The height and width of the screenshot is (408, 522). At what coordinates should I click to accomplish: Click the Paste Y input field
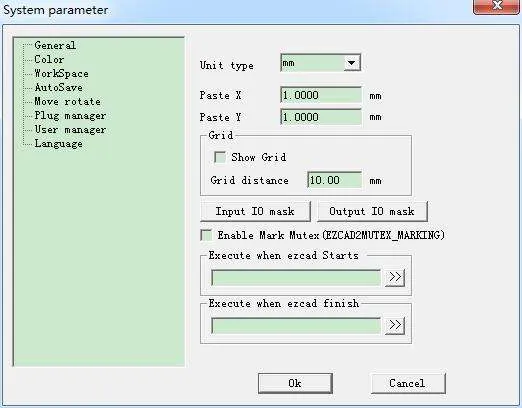coord(321,117)
